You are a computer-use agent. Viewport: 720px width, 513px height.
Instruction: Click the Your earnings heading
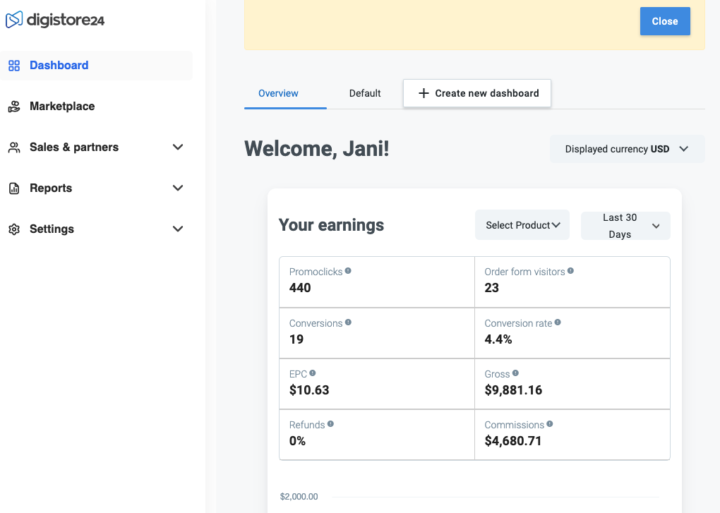tap(331, 225)
